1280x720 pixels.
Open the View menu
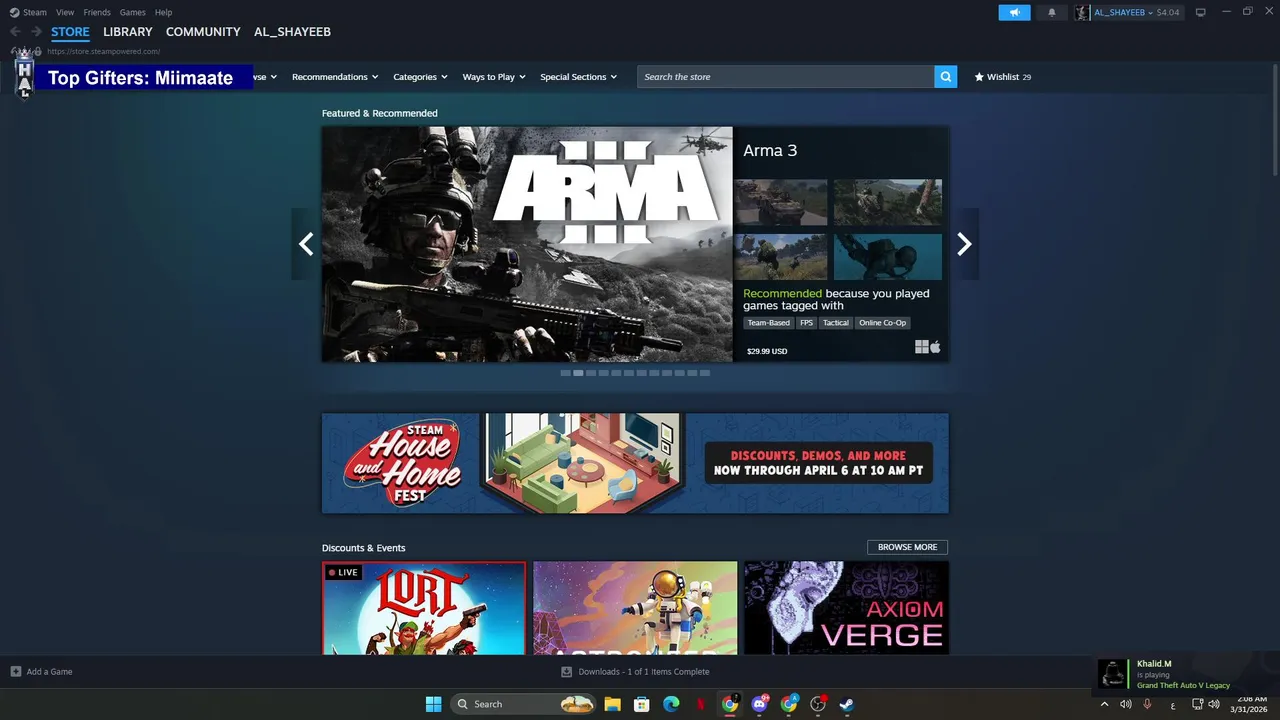(x=65, y=12)
